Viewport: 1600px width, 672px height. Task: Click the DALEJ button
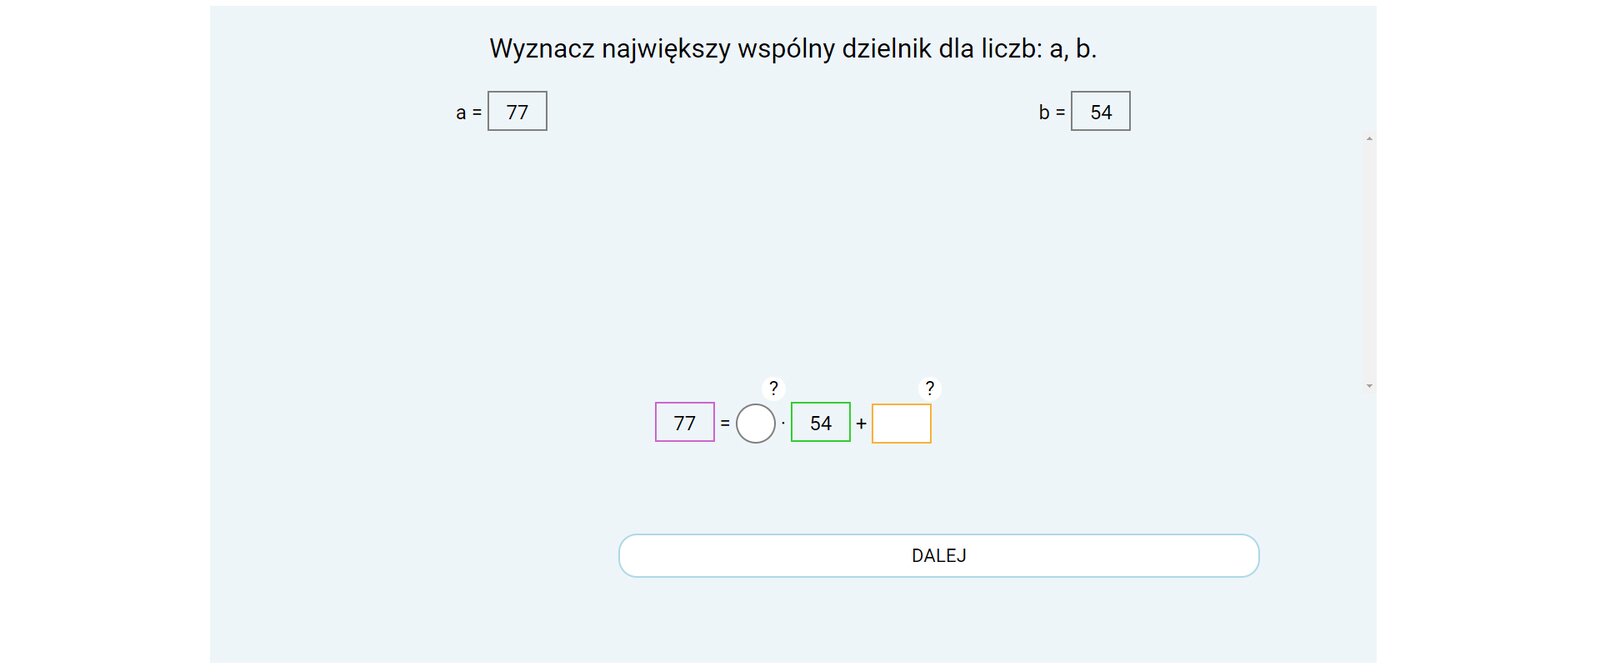938,556
